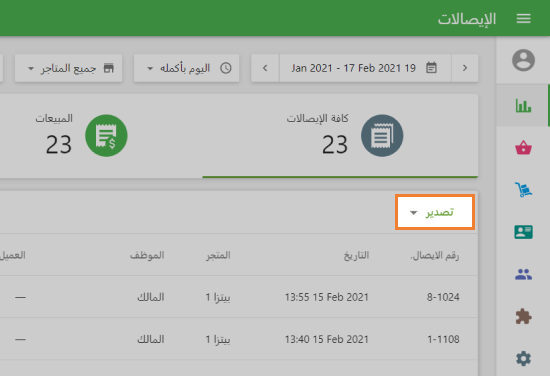The image size is (550, 376).
Task: Click the المتجر column header
Action: 218,255
